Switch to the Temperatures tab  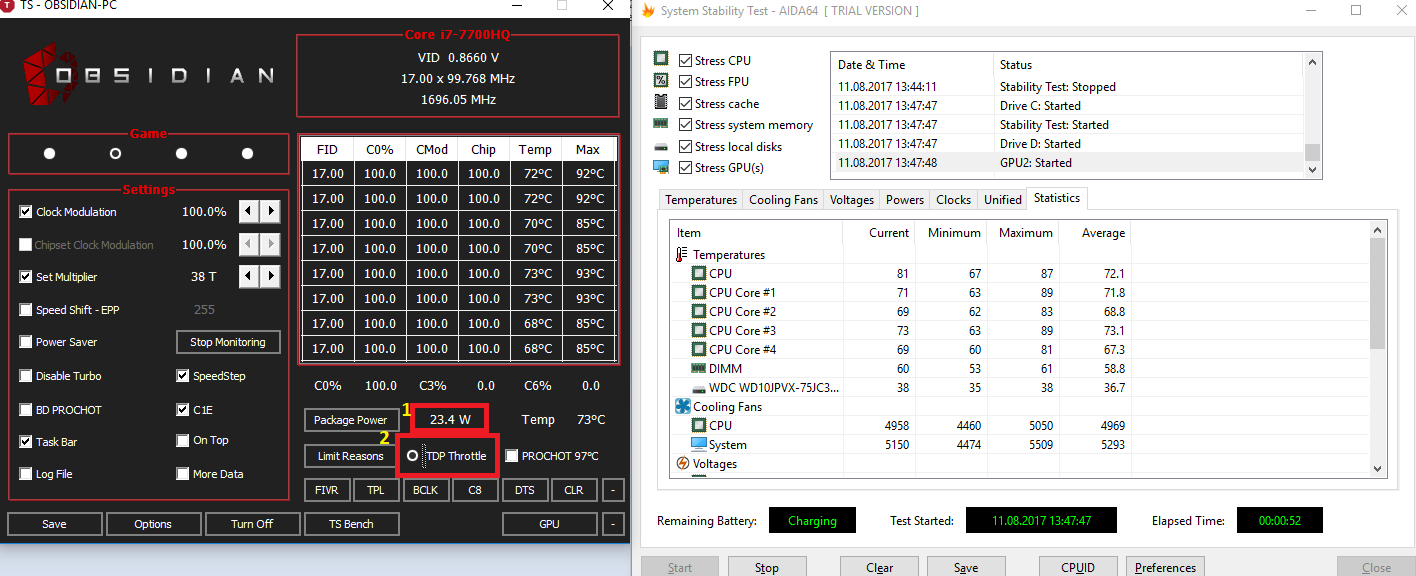click(x=701, y=200)
